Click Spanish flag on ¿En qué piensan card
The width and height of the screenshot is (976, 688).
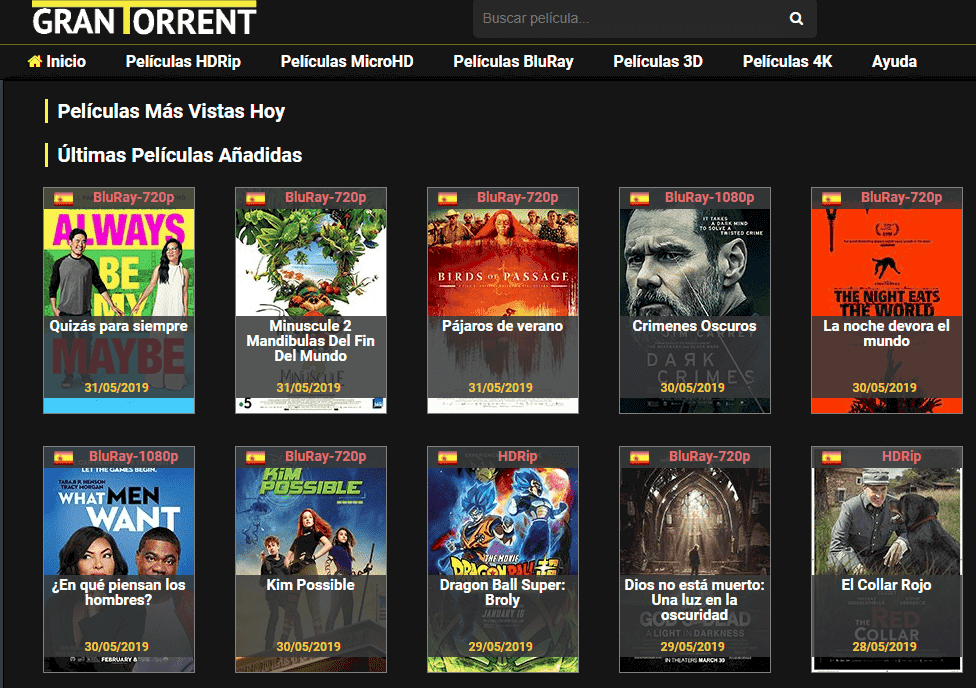(63, 457)
